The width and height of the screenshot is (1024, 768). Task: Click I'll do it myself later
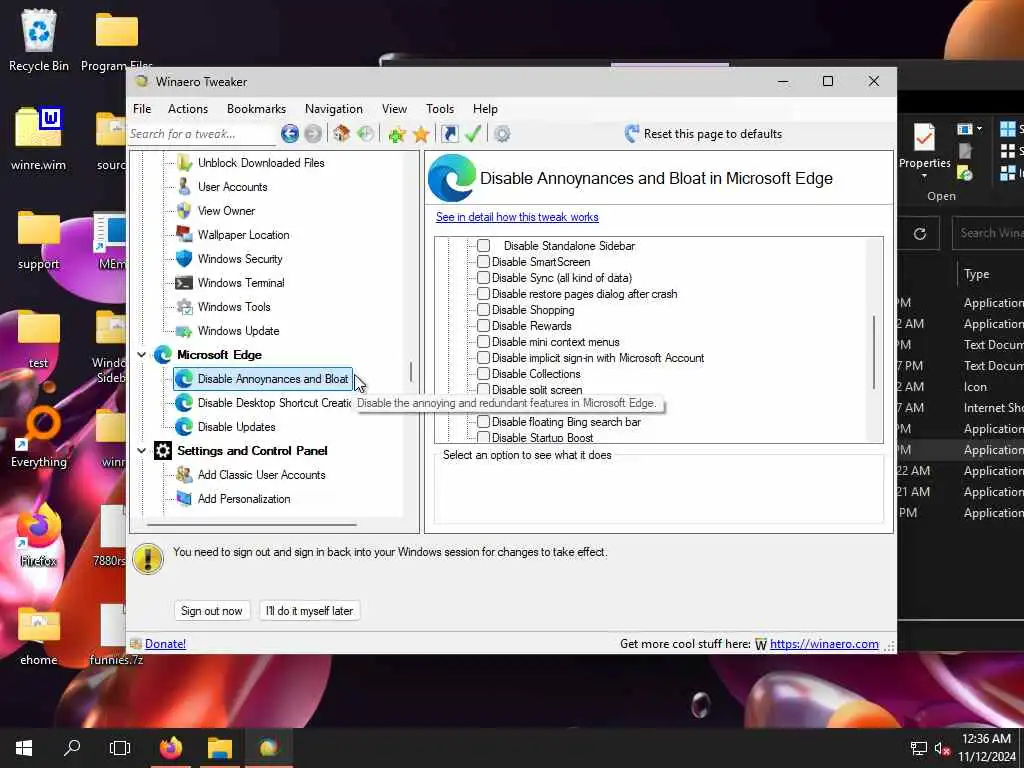tap(310, 611)
